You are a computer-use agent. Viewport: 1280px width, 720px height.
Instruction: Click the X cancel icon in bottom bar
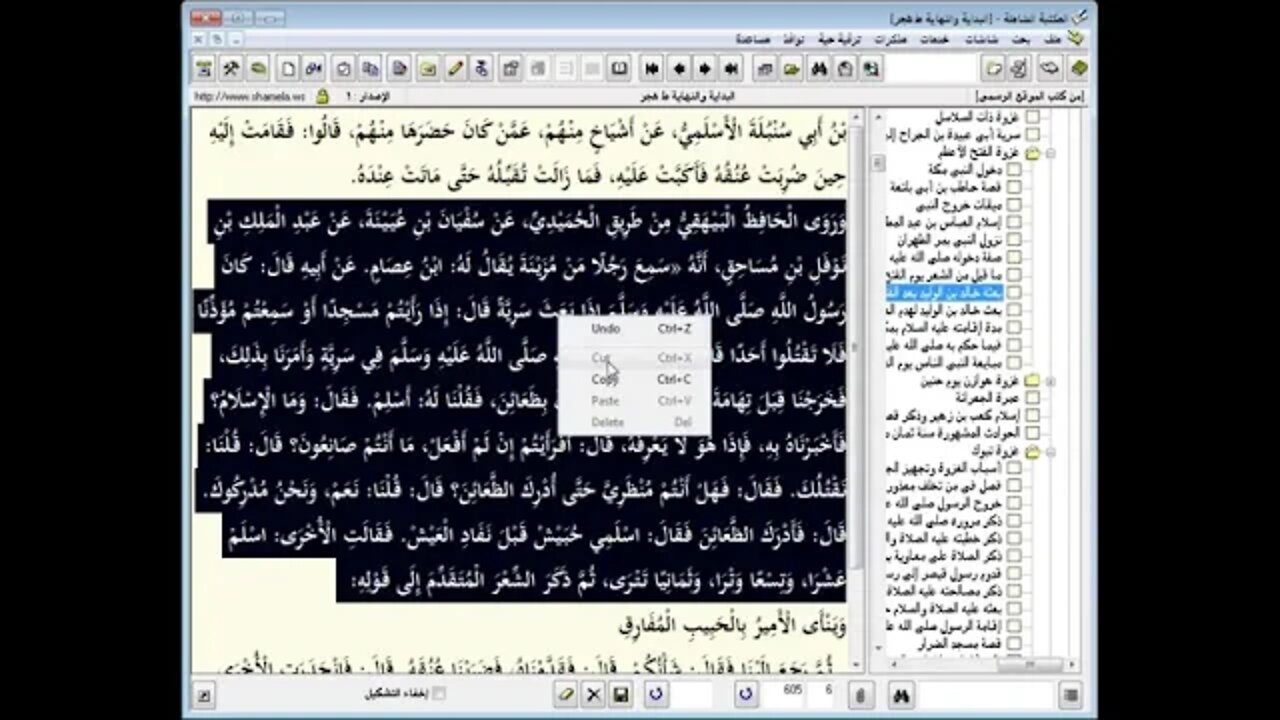point(593,694)
